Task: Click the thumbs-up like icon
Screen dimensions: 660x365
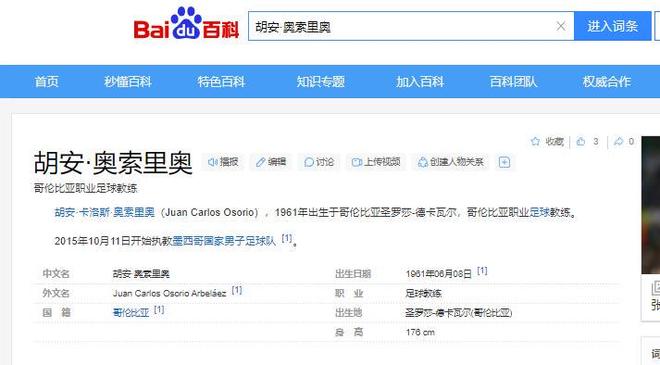Action: (581, 141)
